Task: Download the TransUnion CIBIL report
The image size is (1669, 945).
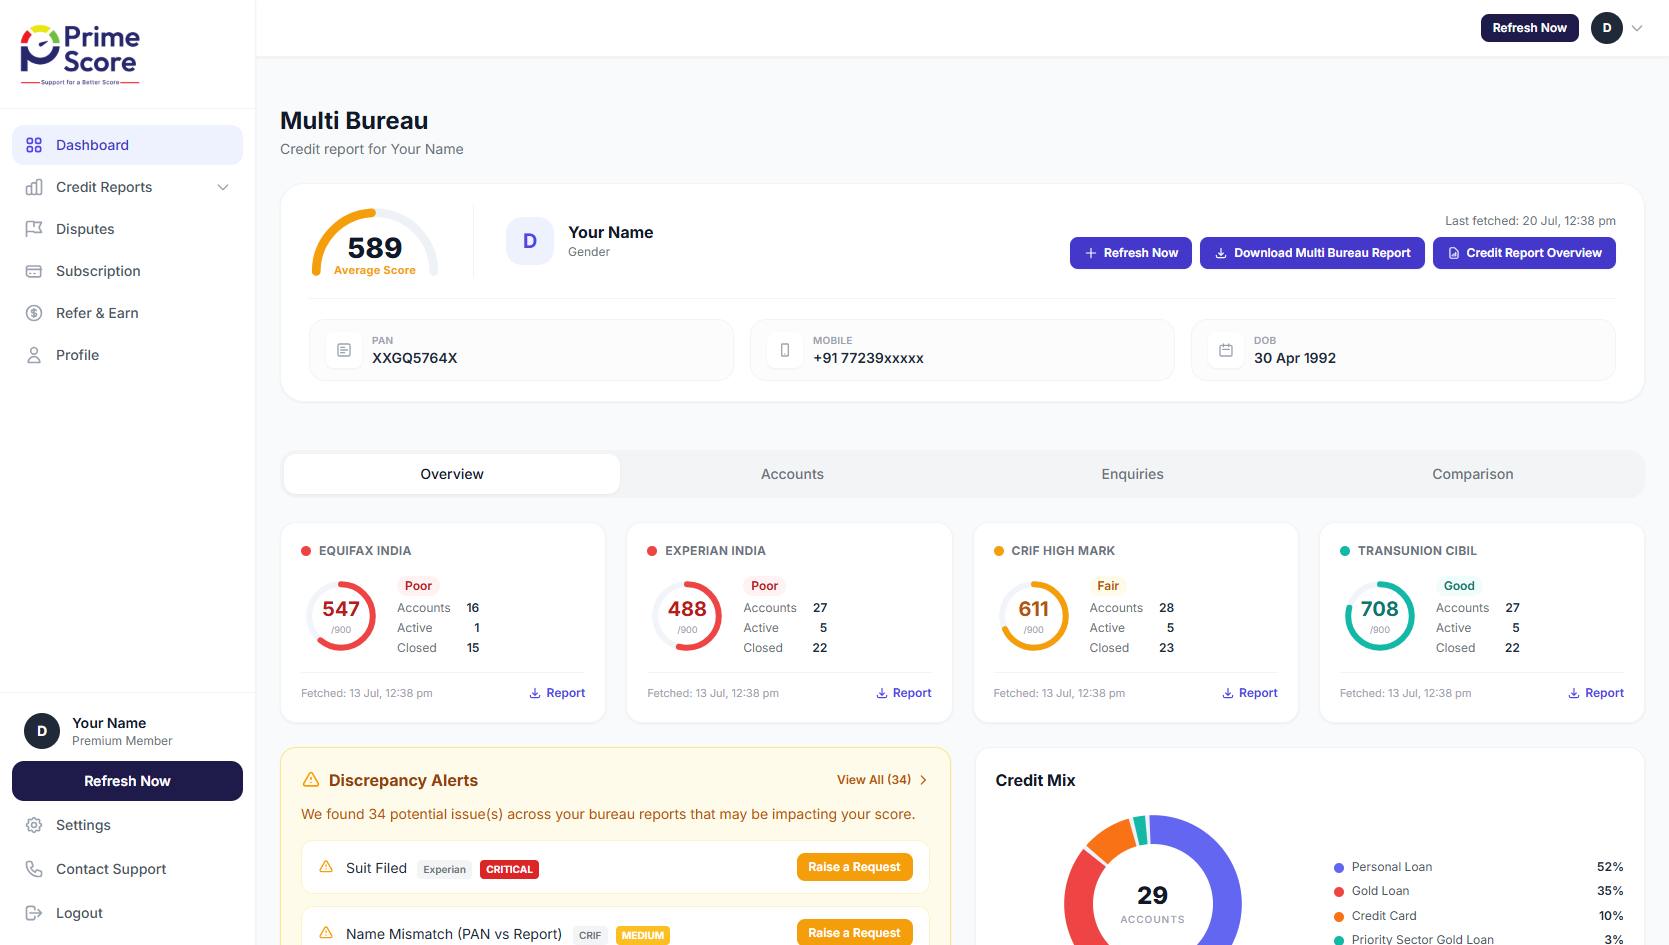Action: click(1596, 693)
